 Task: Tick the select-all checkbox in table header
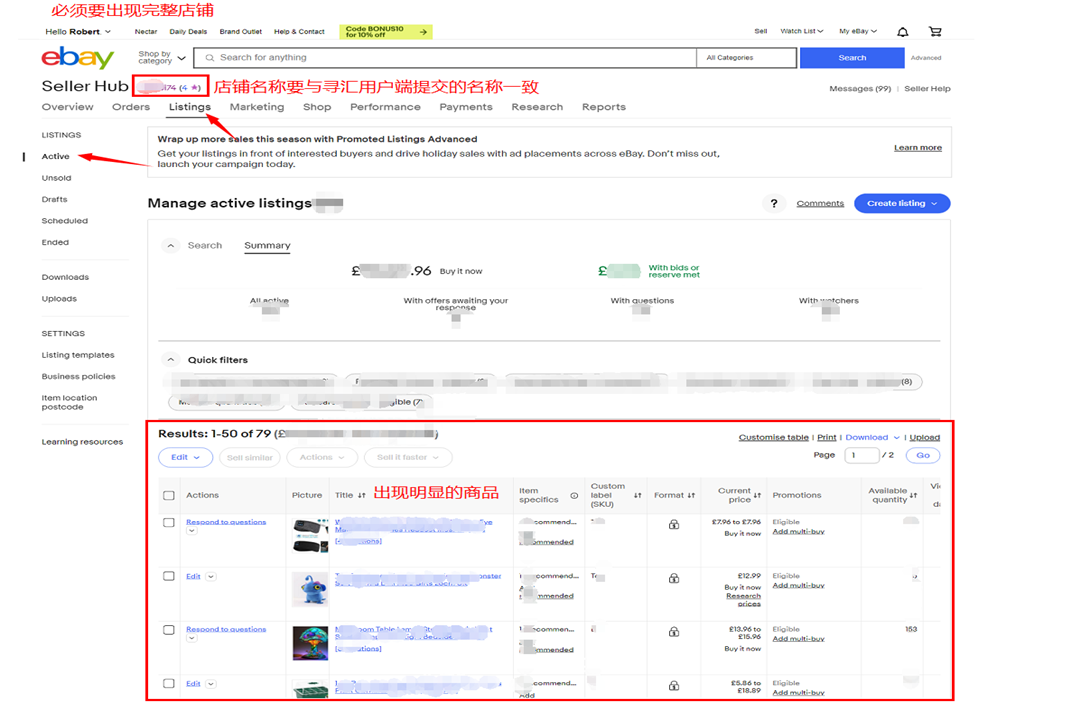point(169,496)
